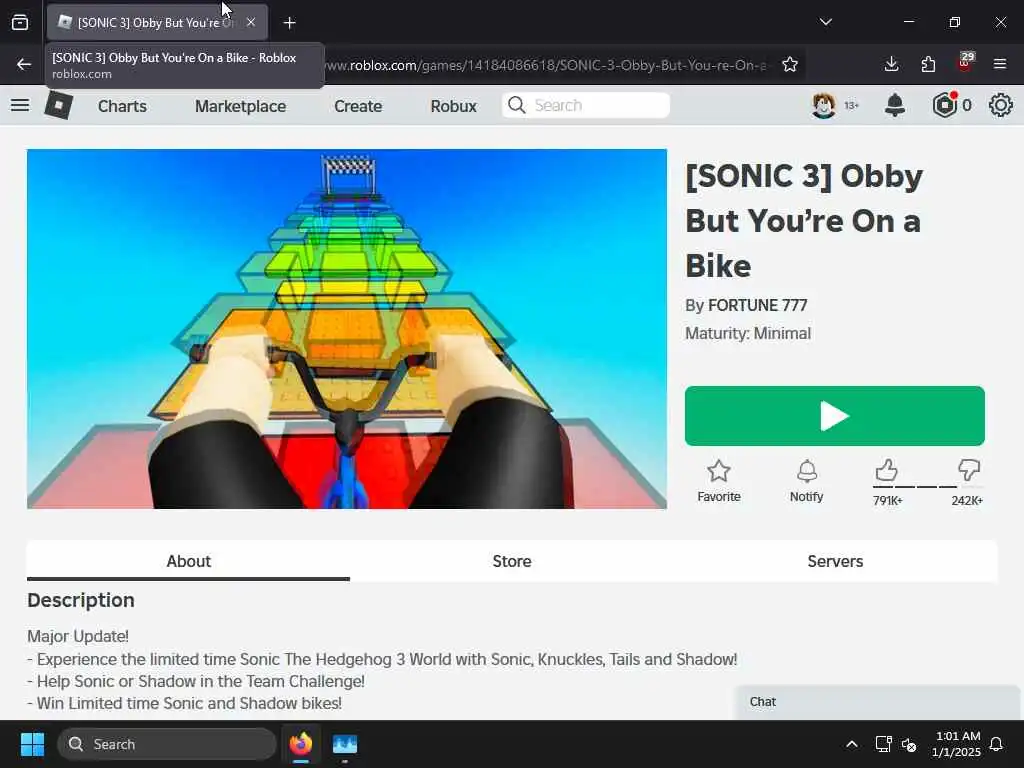1024x768 pixels.
Task: Click the Major Update! line
Action: 78,637
